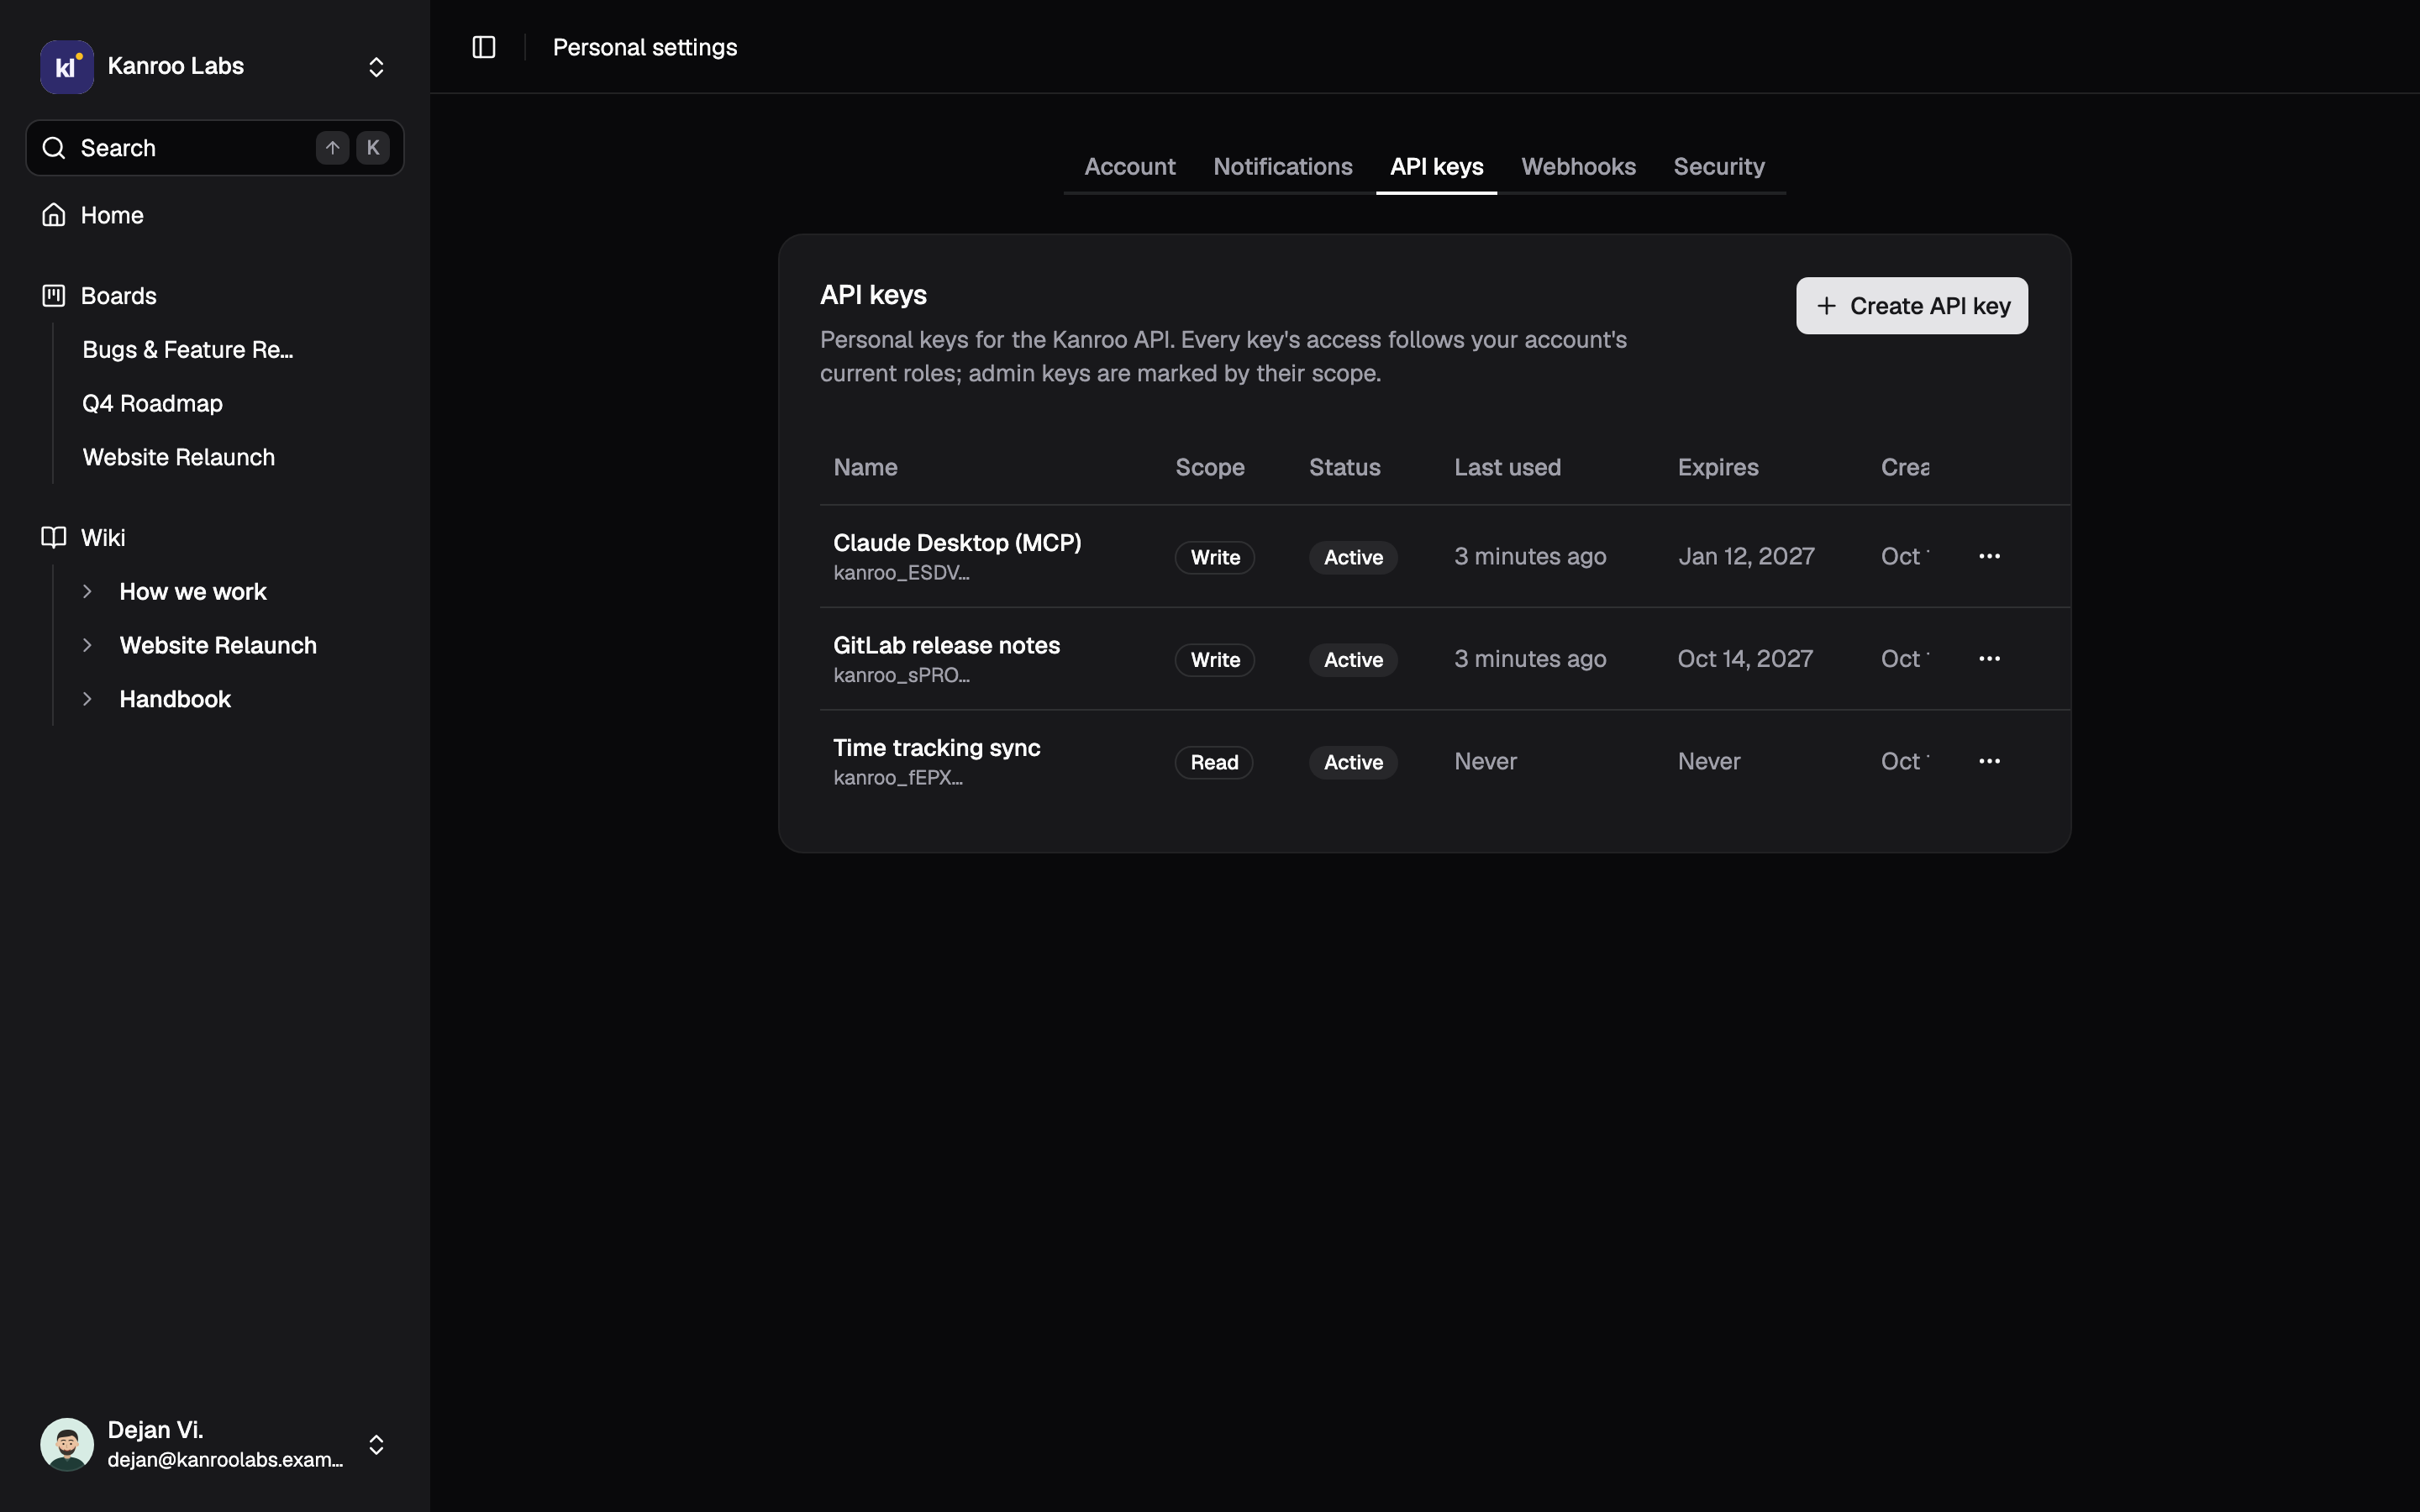Click the kanroo_fEPX… key prefix
This screenshot has width=2420, height=1512.
coord(897,778)
